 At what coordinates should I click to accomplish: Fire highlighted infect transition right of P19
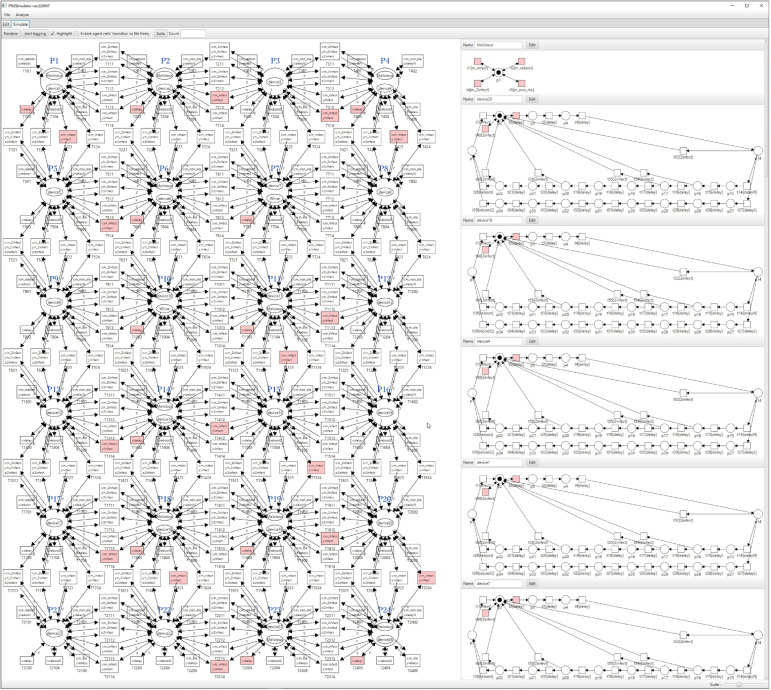(329, 538)
